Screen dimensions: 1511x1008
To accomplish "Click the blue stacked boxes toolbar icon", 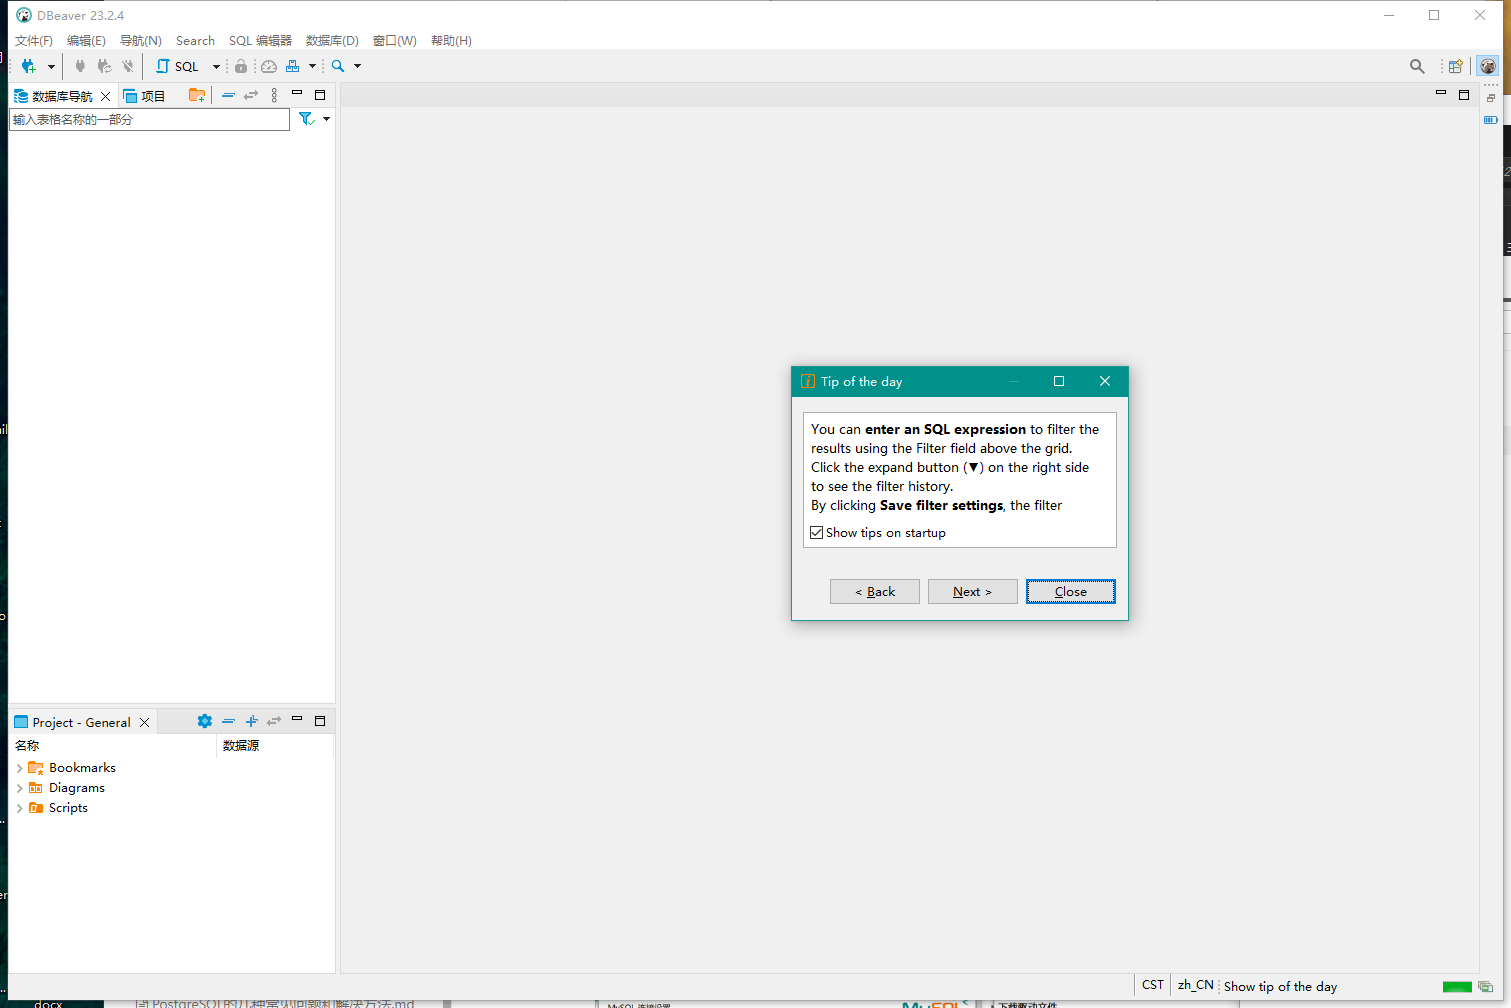I will (x=292, y=66).
